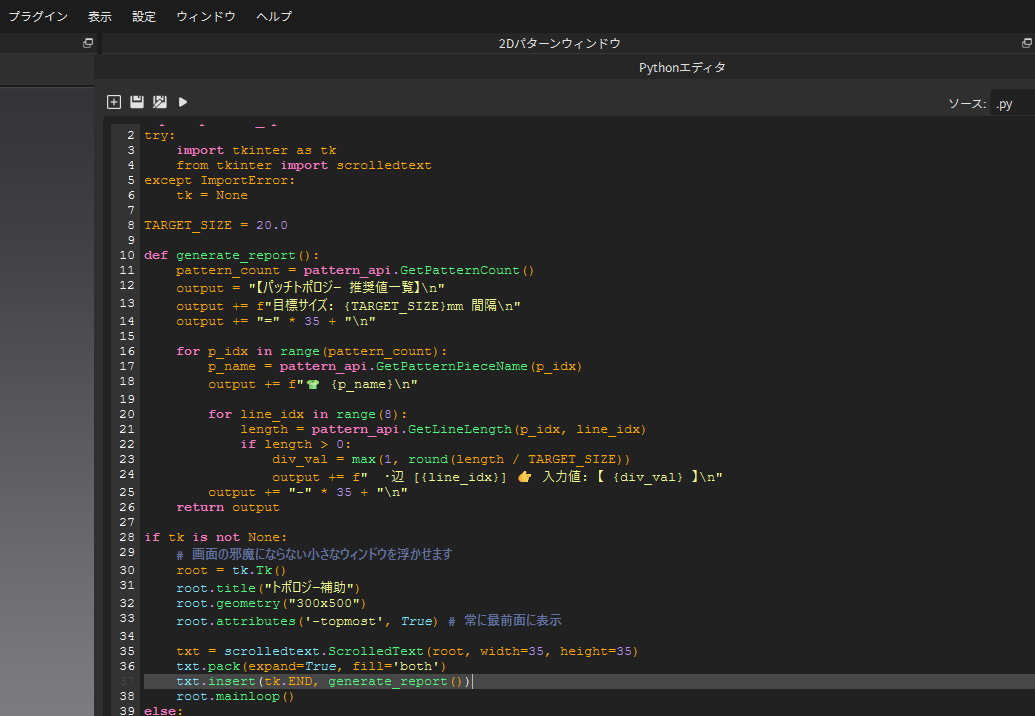The height and width of the screenshot is (716, 1035).
Task: Click the 'try:' line at line 2
Action: (x=160, y=135)
